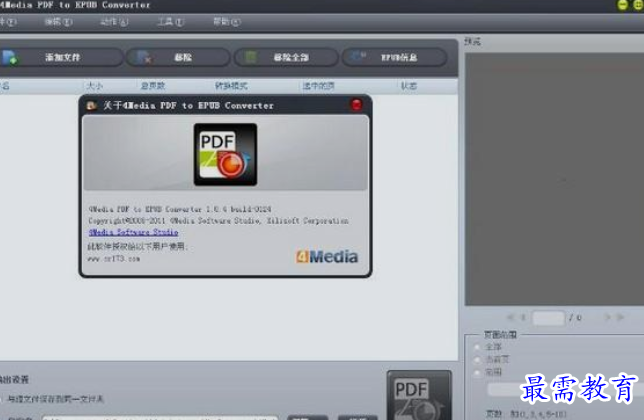Go to first page in preview
Screen dimensions: 644x420
511,317
